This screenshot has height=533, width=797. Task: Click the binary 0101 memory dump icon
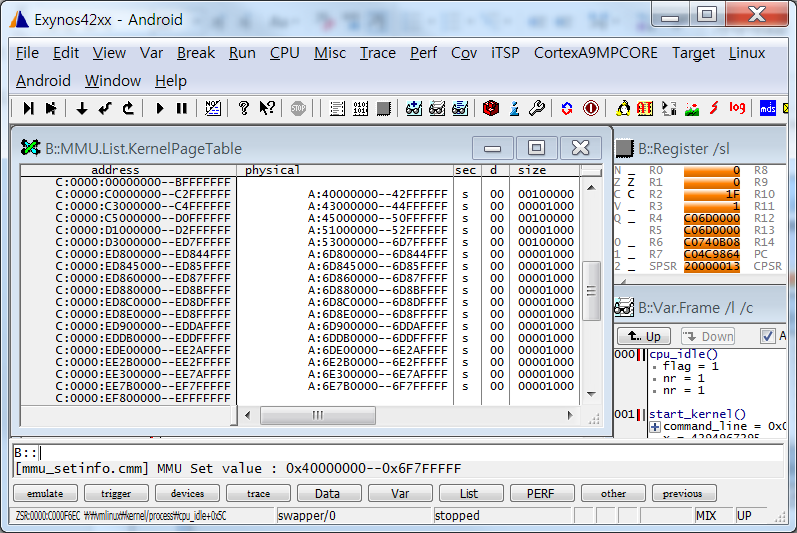[x=360, y=108]
